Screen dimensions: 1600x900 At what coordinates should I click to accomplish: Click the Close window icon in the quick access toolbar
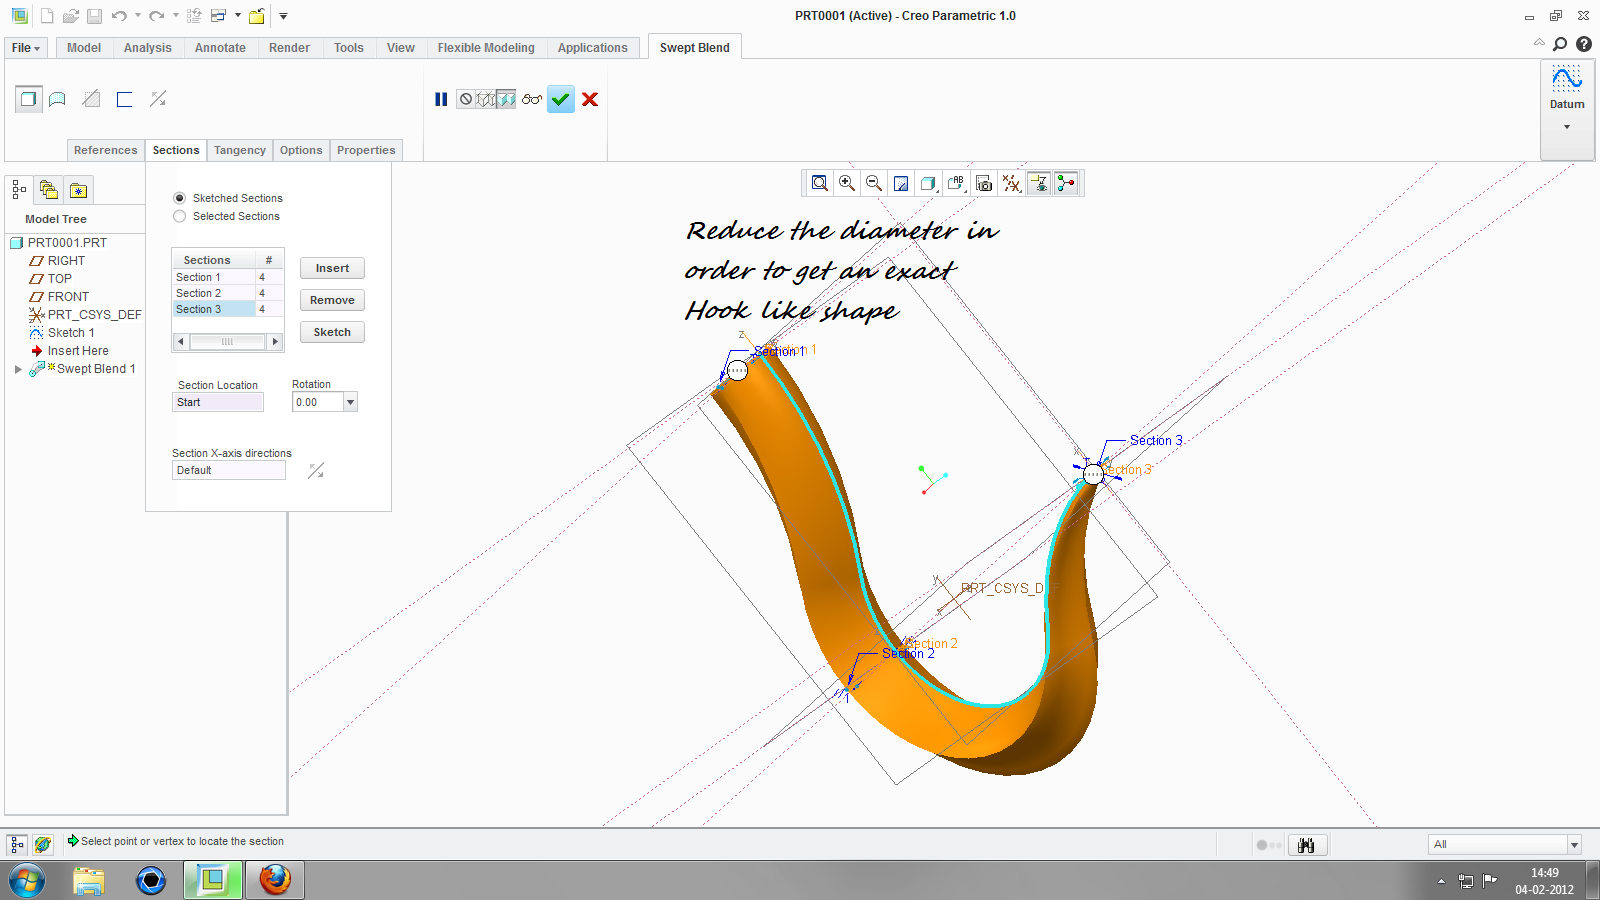point(257,16)
